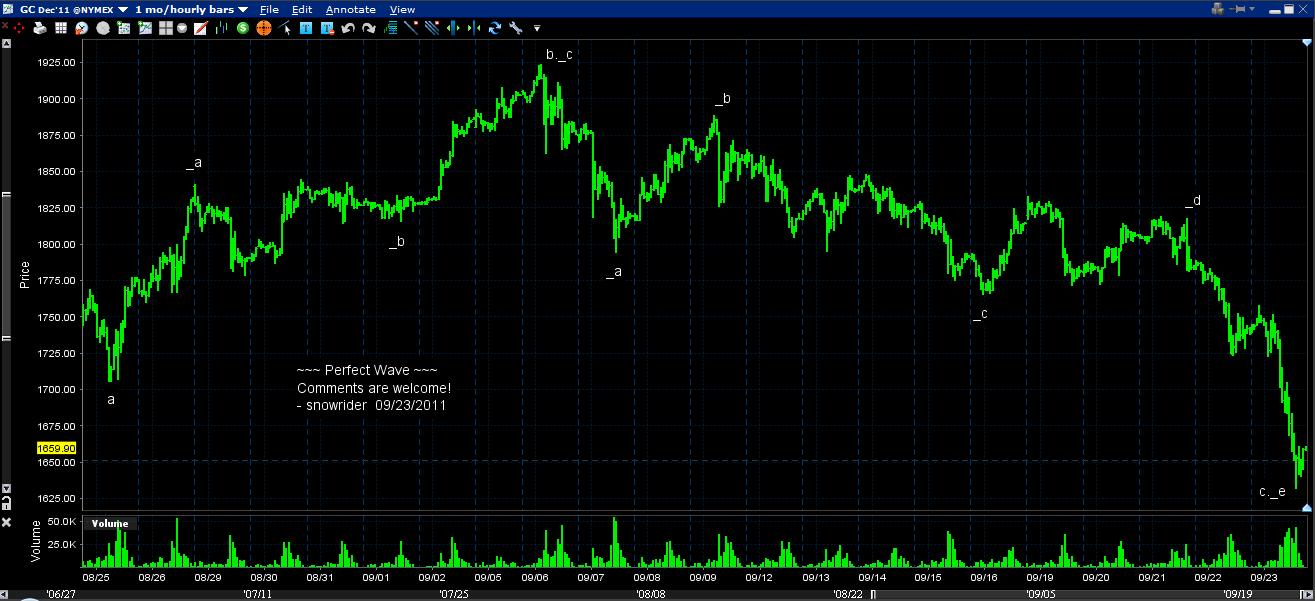Redo the last undone action

pyautogui.click(x=369, y=28)
